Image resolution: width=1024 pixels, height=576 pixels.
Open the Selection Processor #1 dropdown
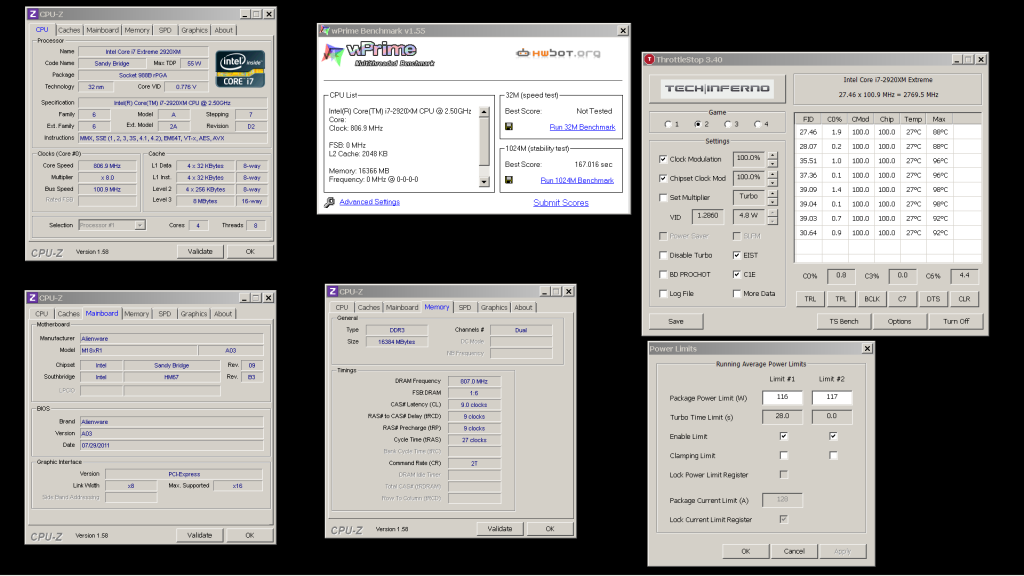pos(140,225)
